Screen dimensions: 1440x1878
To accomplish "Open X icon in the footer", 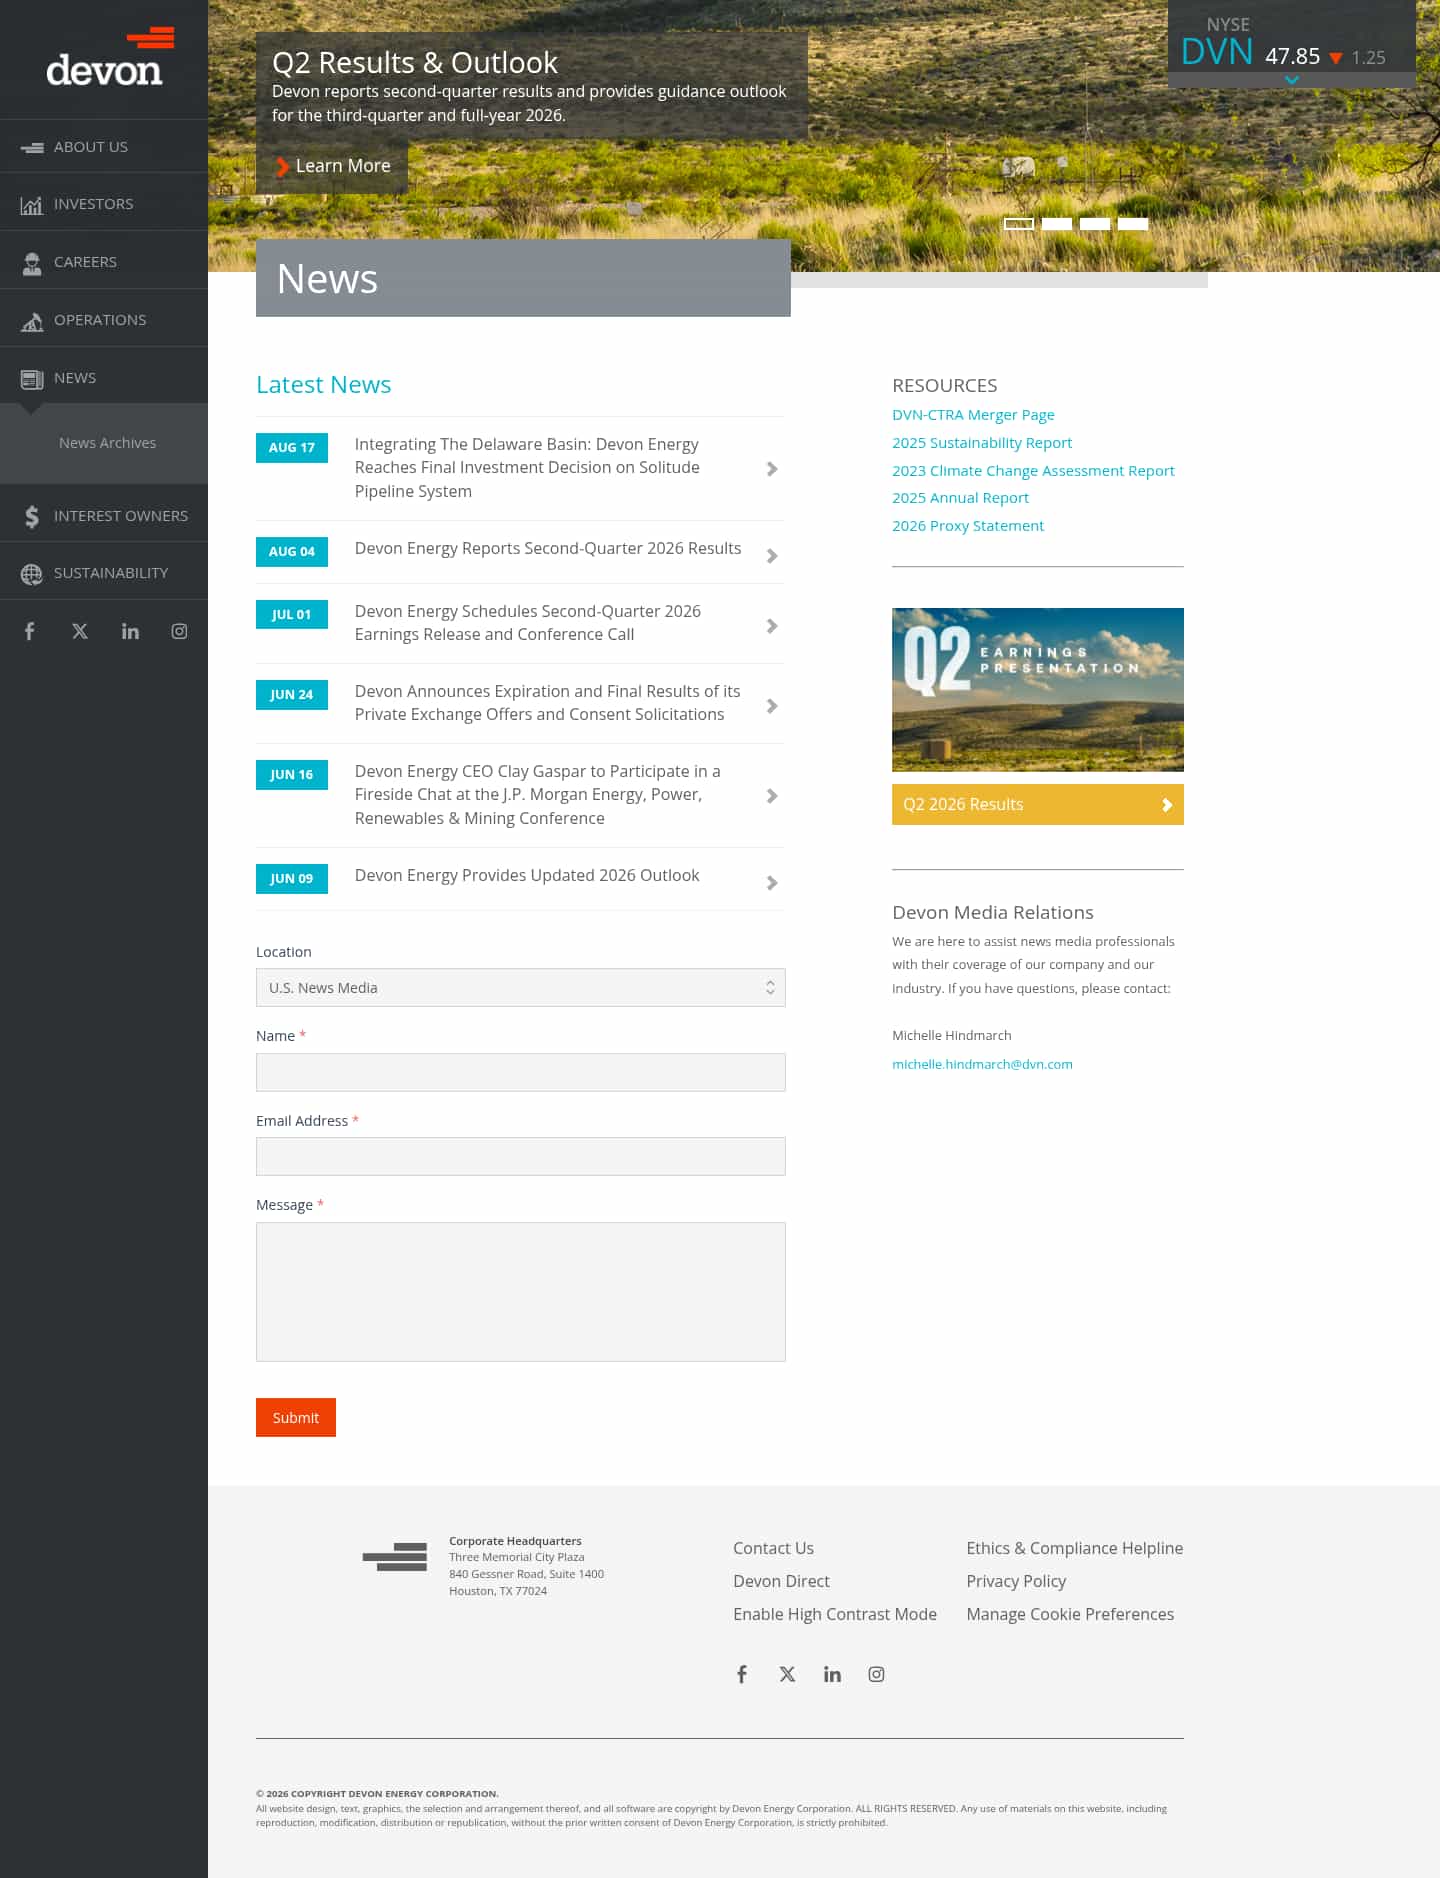I will point(787,1674).
